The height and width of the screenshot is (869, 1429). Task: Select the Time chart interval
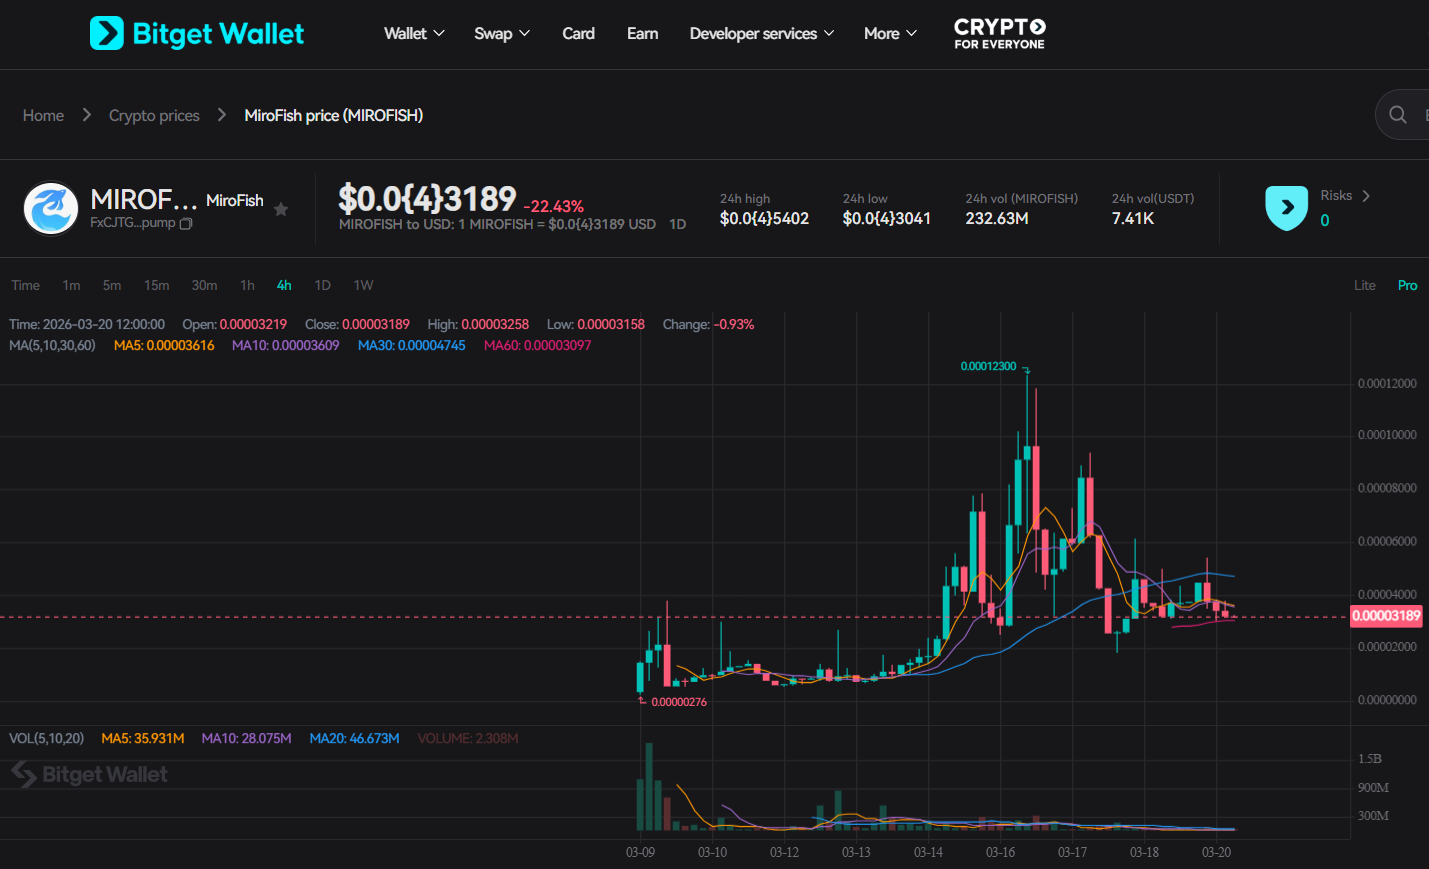click(x=26, y=285)
